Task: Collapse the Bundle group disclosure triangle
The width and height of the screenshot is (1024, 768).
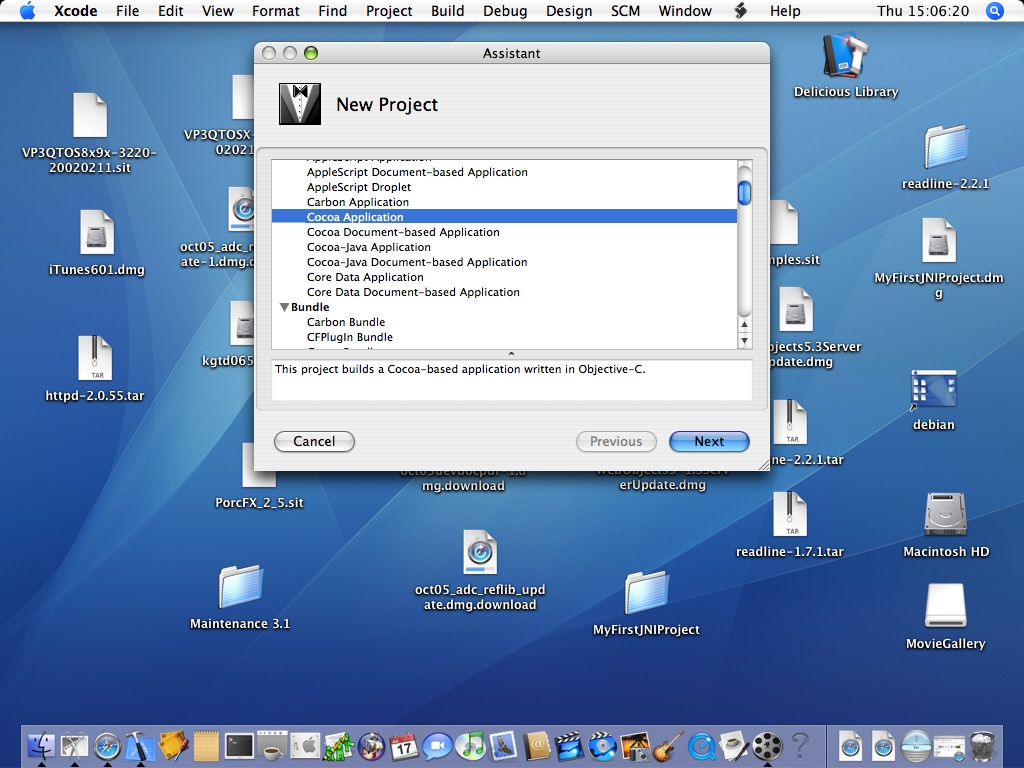Action: [284, 307]
